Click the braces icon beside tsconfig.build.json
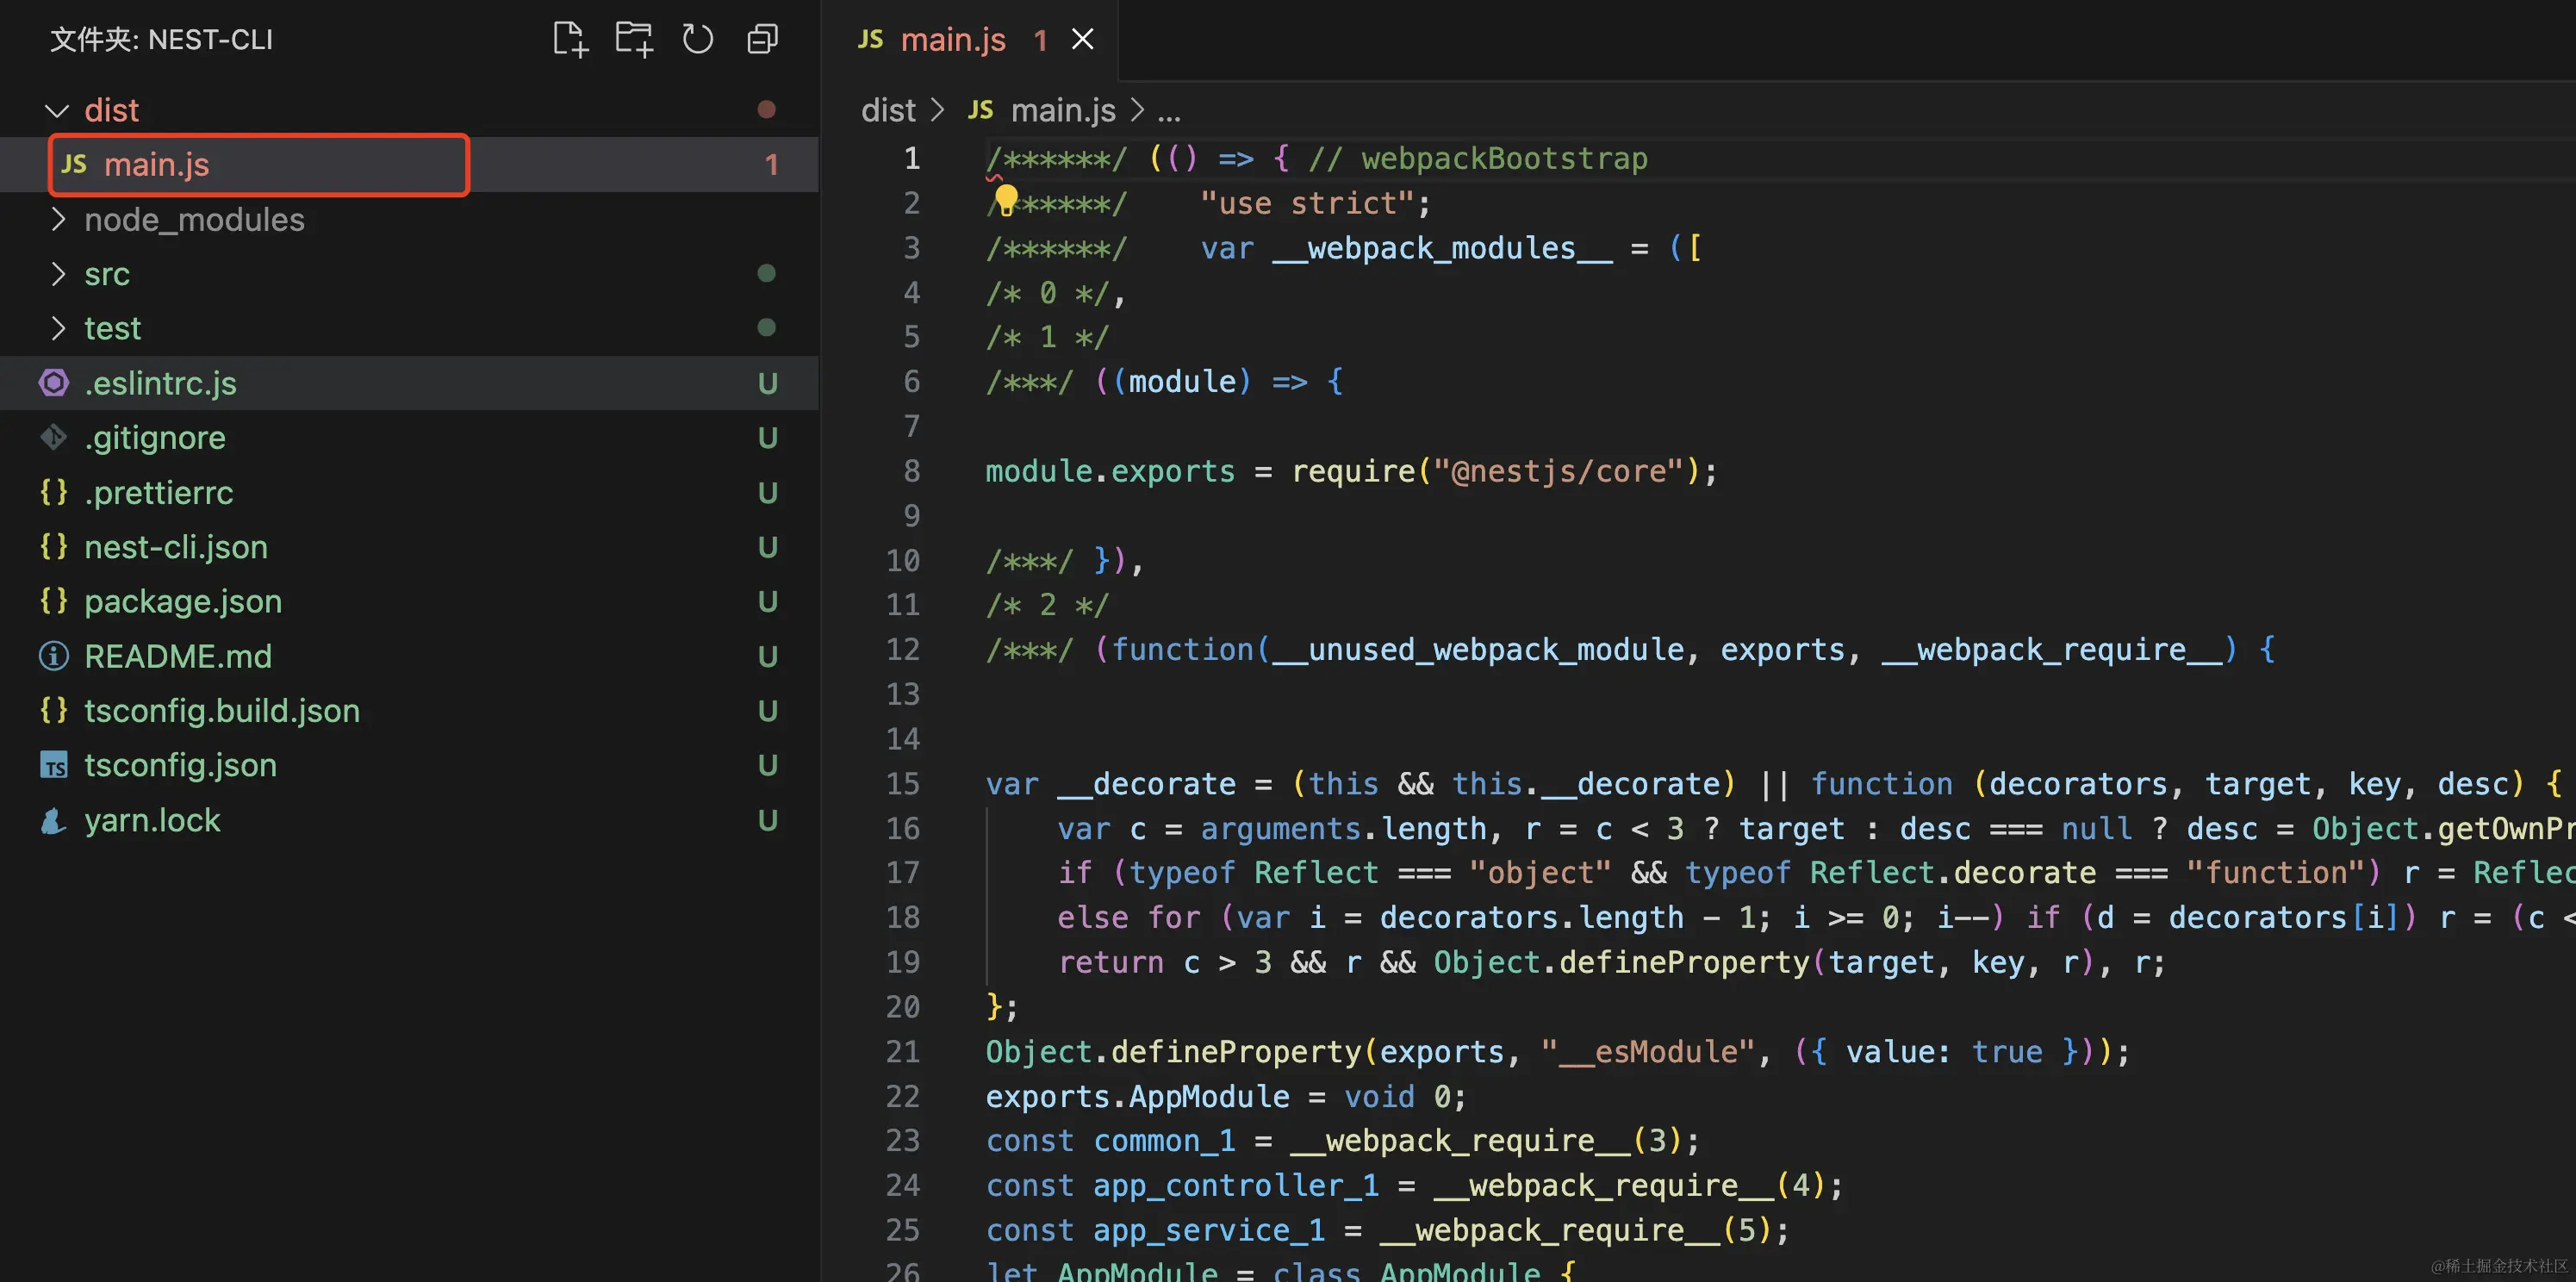 pos(54,710)
